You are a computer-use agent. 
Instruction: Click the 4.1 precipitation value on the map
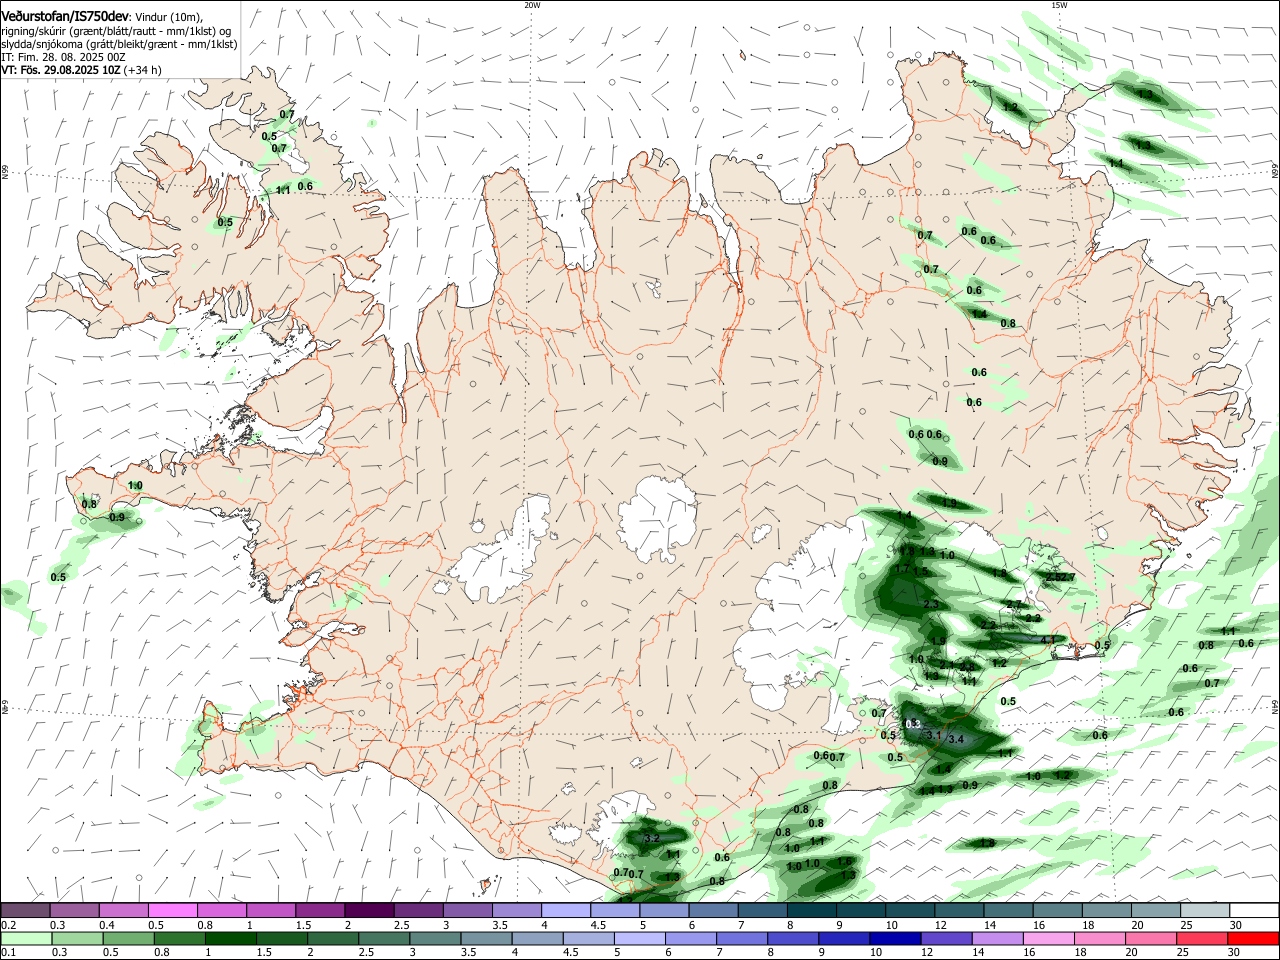1048,640
